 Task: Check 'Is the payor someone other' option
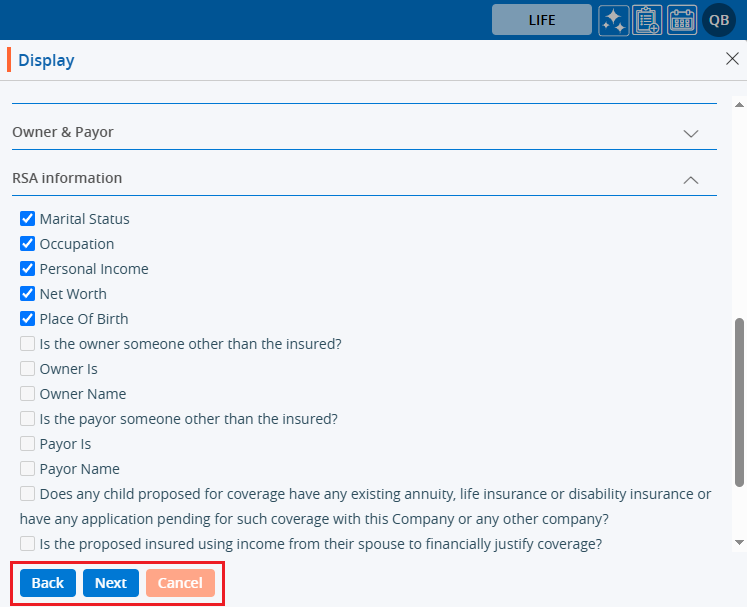(x=28, y=419)
